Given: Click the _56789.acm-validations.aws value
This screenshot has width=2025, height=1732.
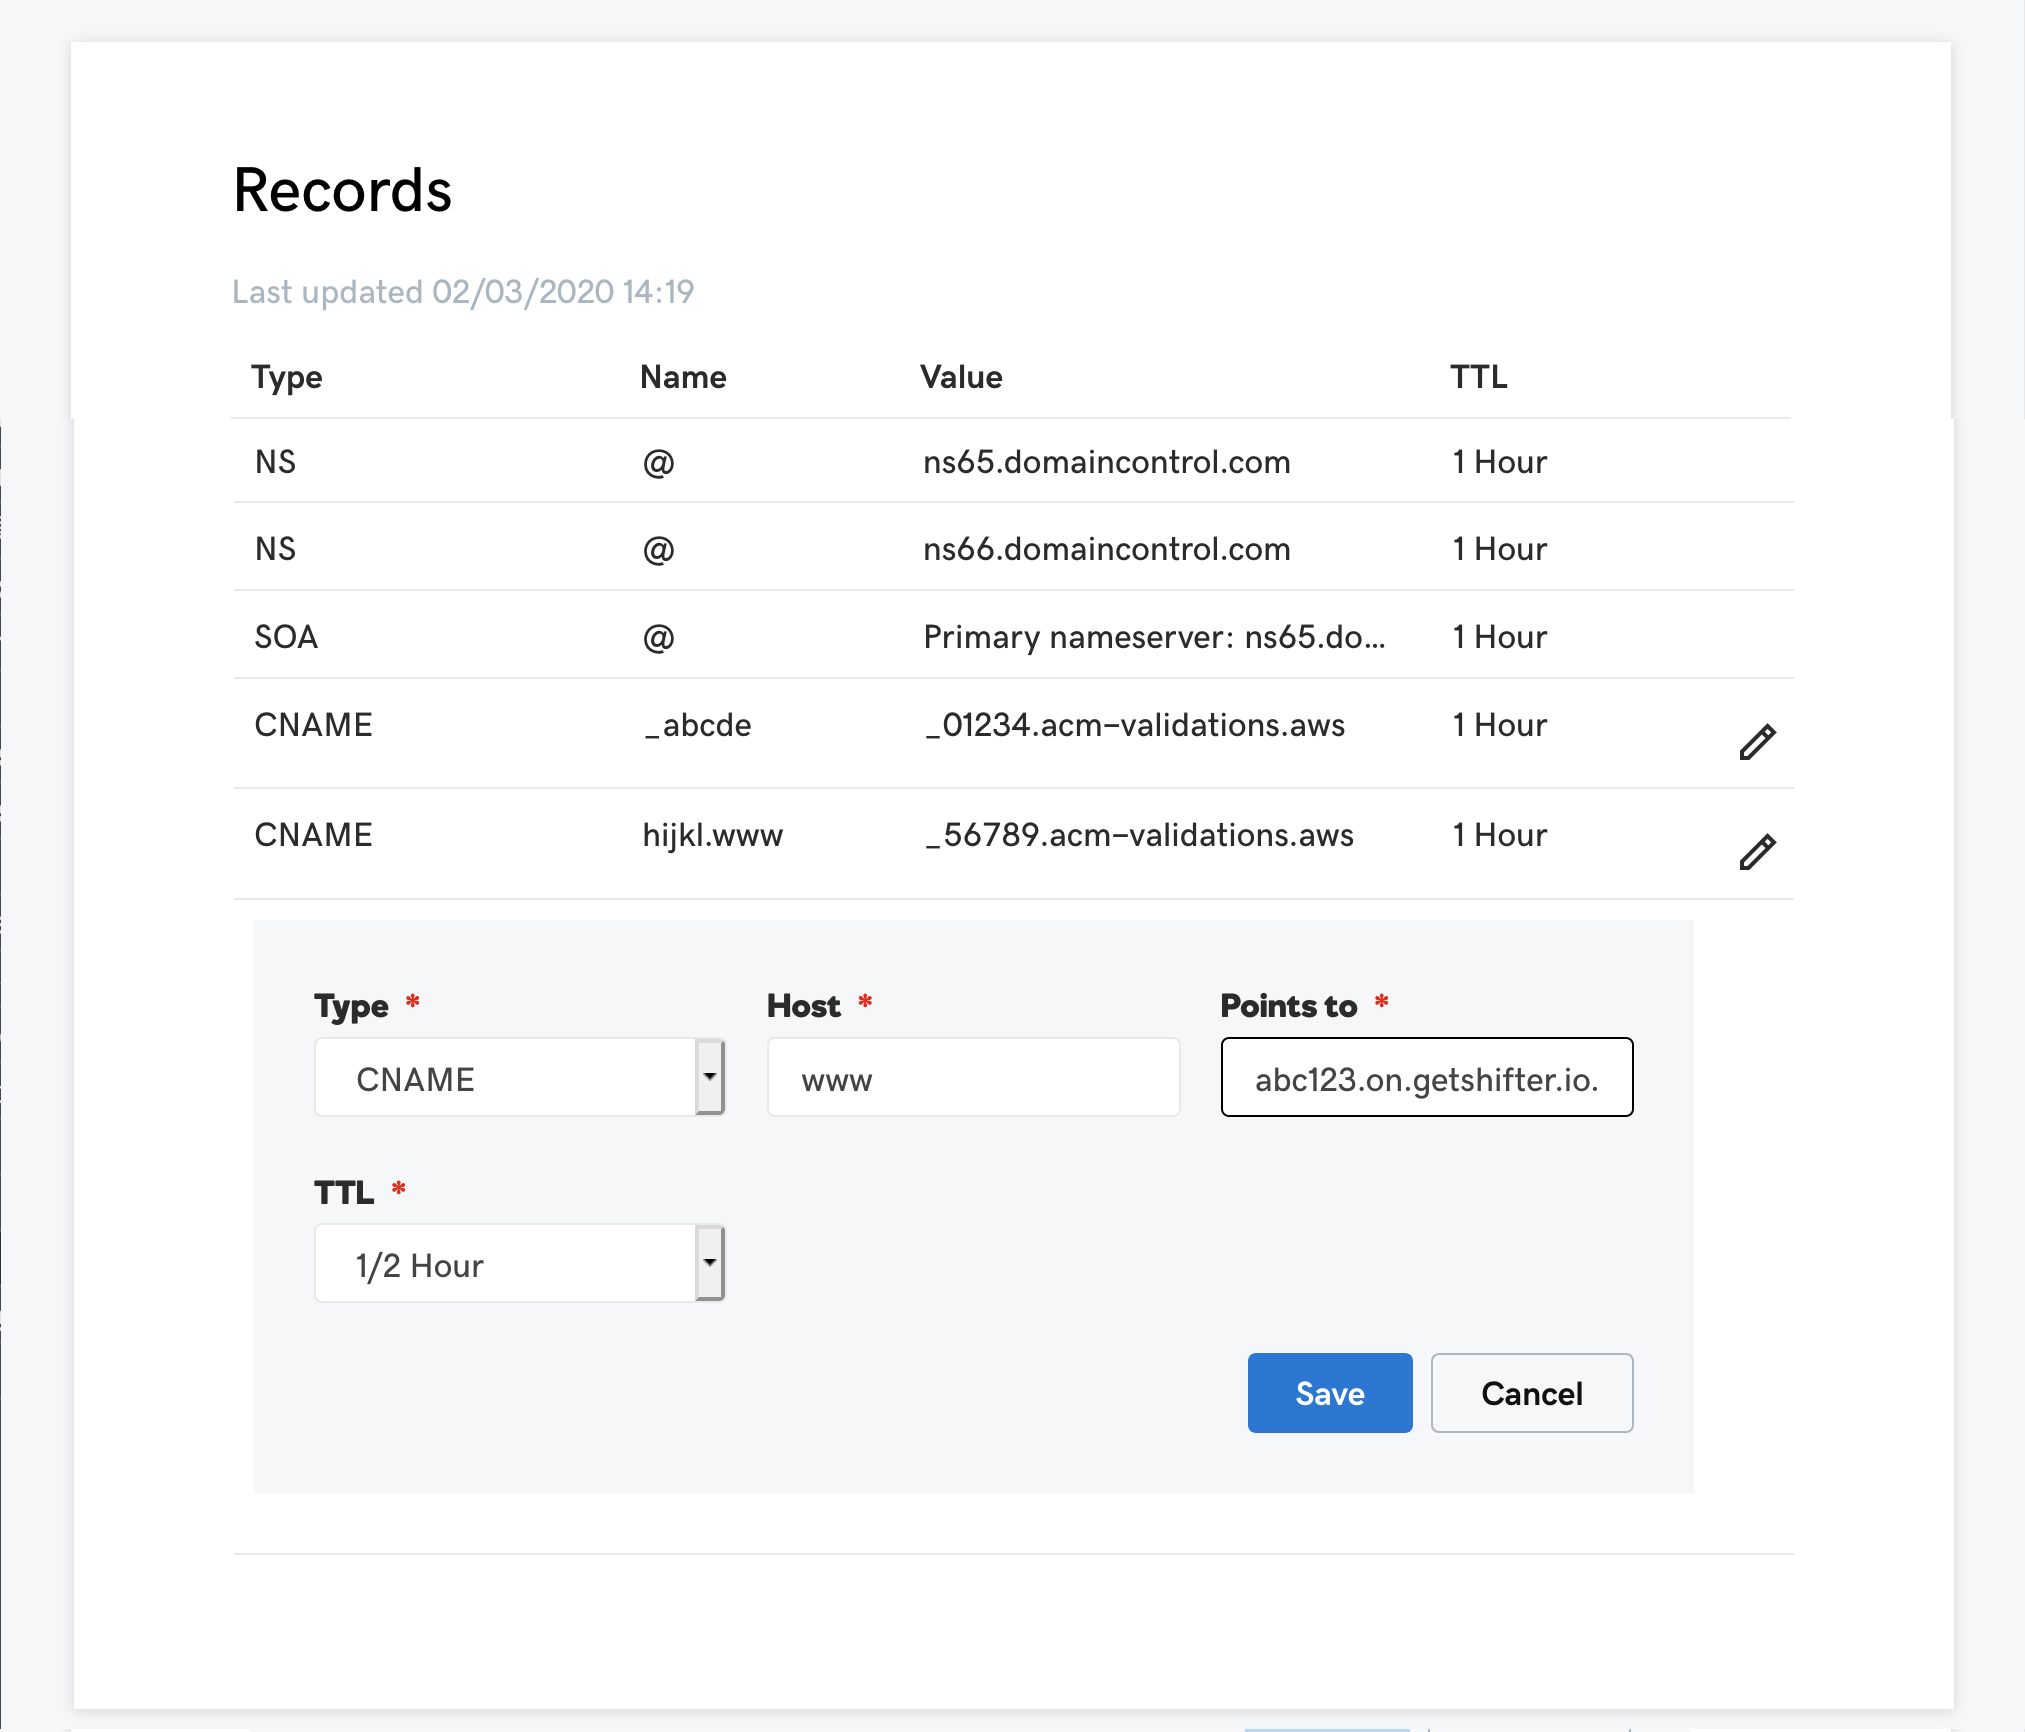Looking at the screenshot, I should tap(1139, 835).
